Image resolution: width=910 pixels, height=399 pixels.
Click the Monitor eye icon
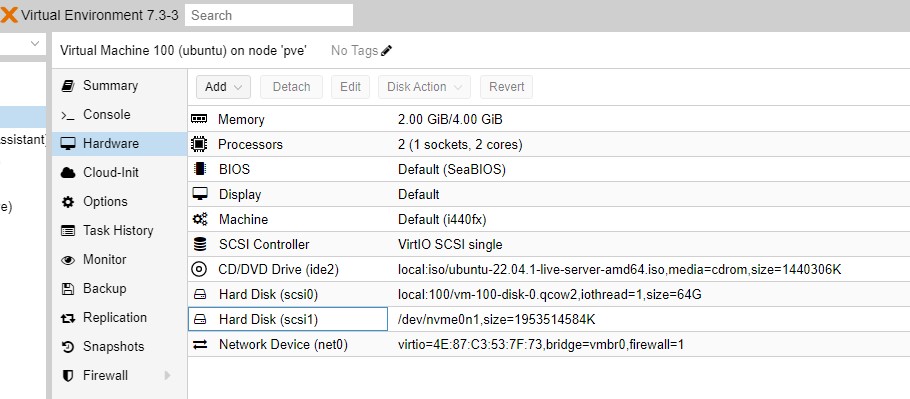coord(68,260)
